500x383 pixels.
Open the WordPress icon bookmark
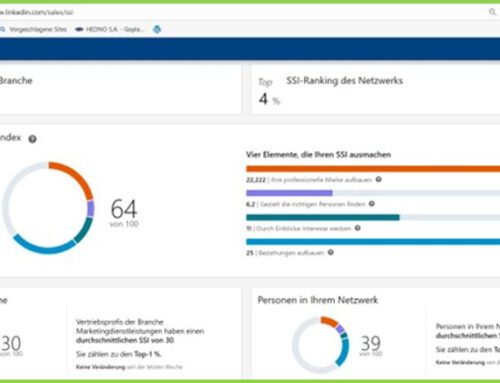157,29
